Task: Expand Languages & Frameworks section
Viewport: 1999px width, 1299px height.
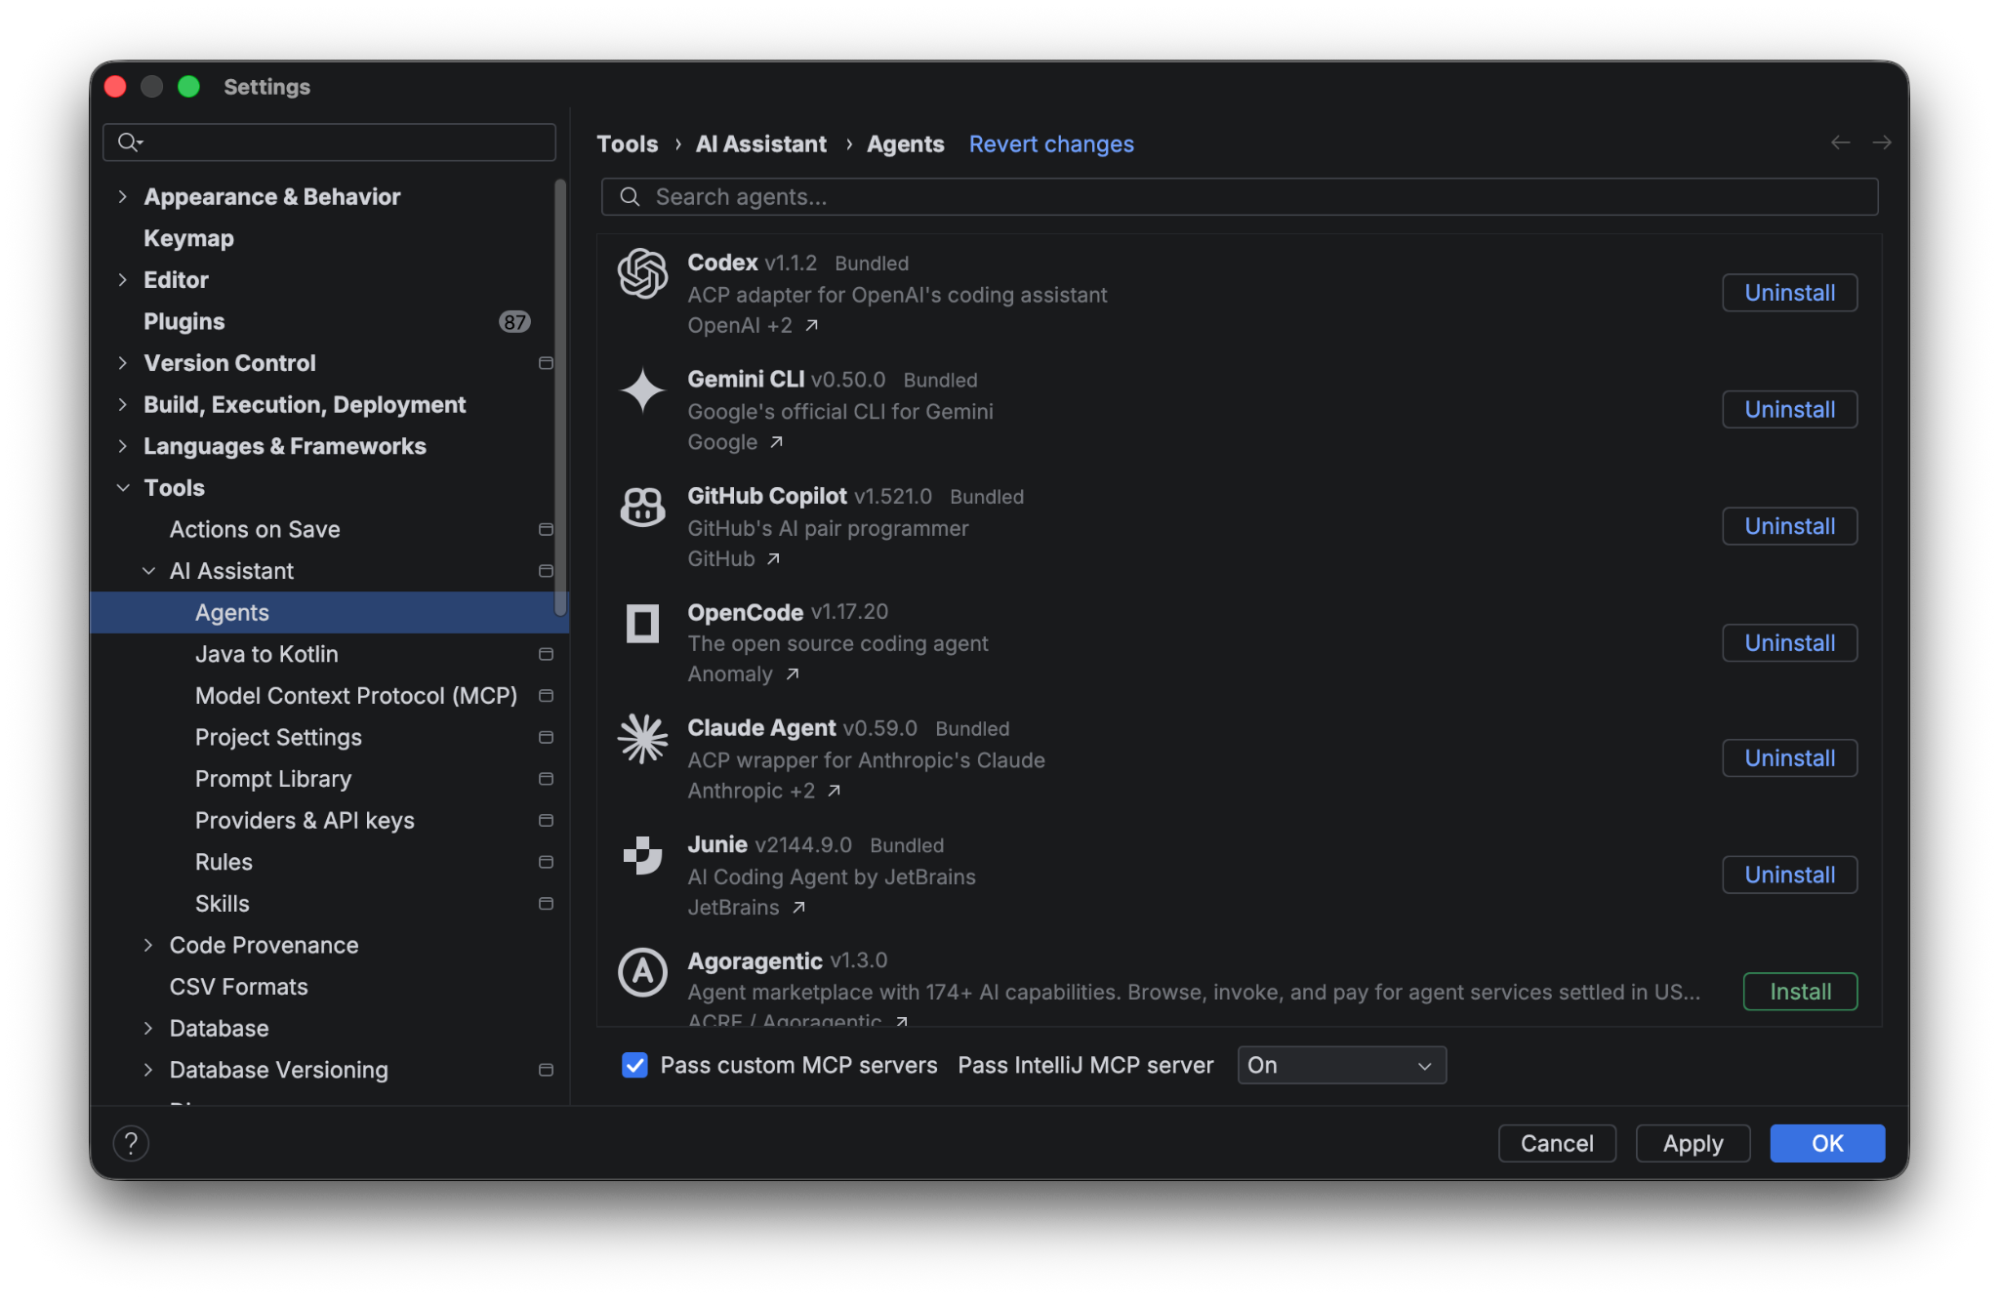Action: point(122,446)
